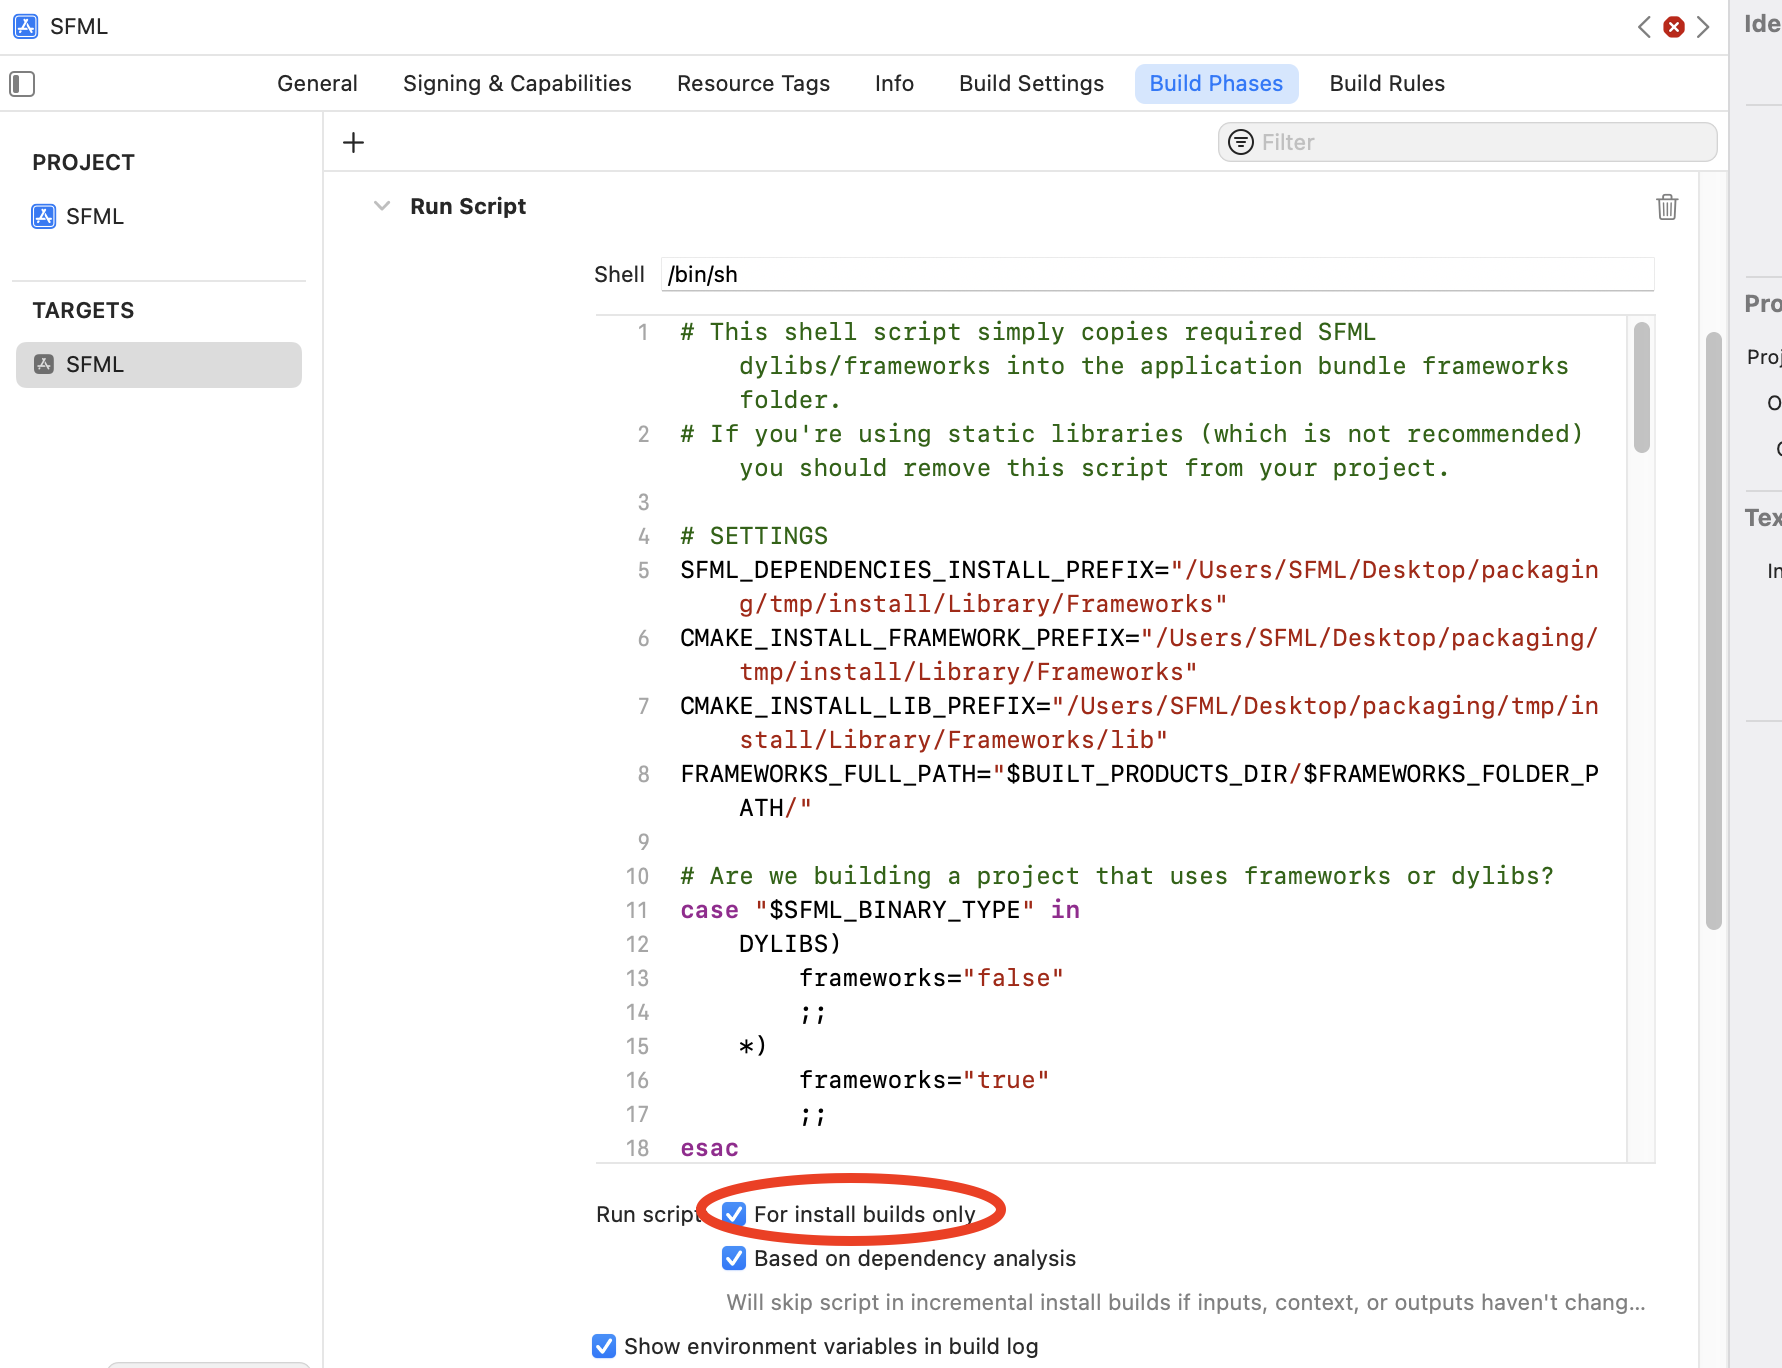The width and height of the screenshot is (1782, 1368).
Task: Click the forward navigation chevron
Action: (x=1705, y=27)
